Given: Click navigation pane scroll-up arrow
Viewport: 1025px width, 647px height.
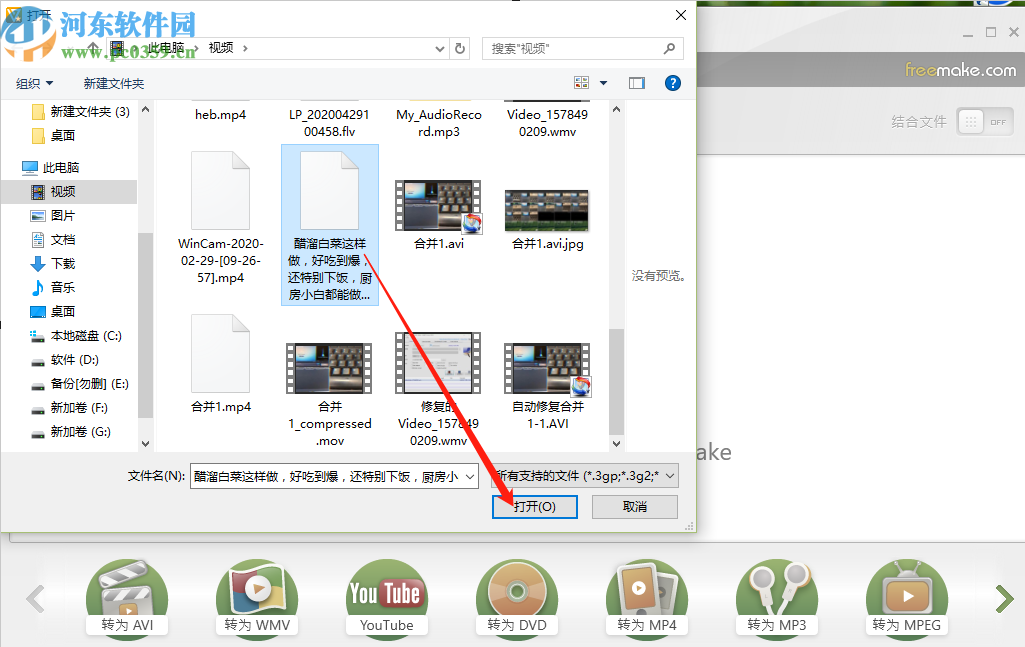Looking at the screenshot, I should (145, 109).
